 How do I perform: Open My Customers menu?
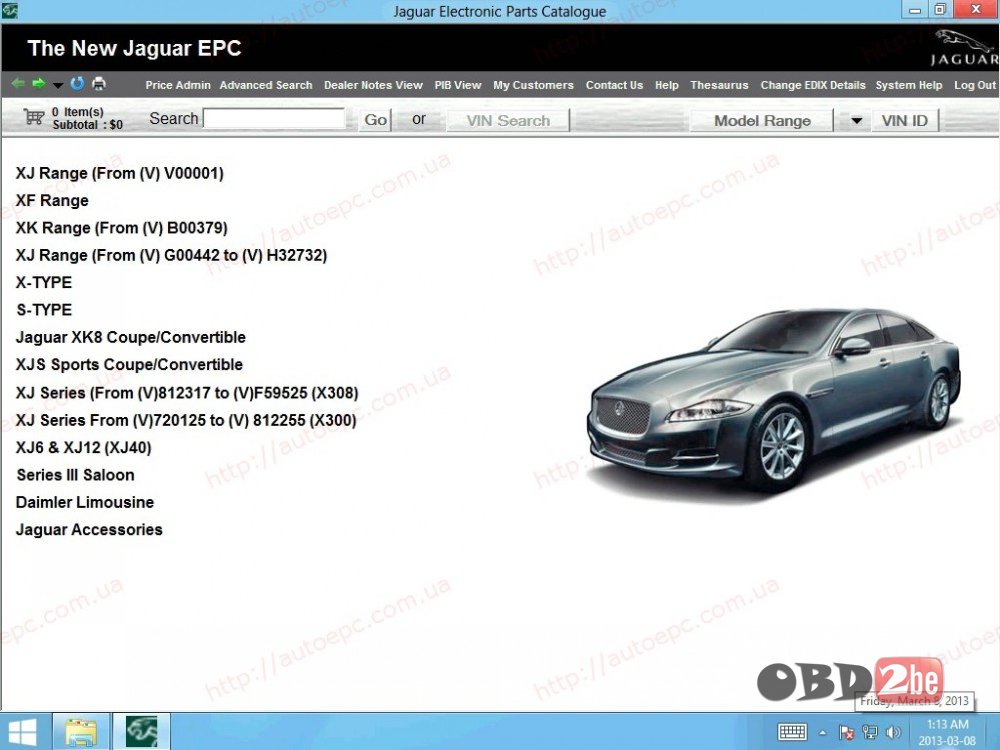(533, 85)
